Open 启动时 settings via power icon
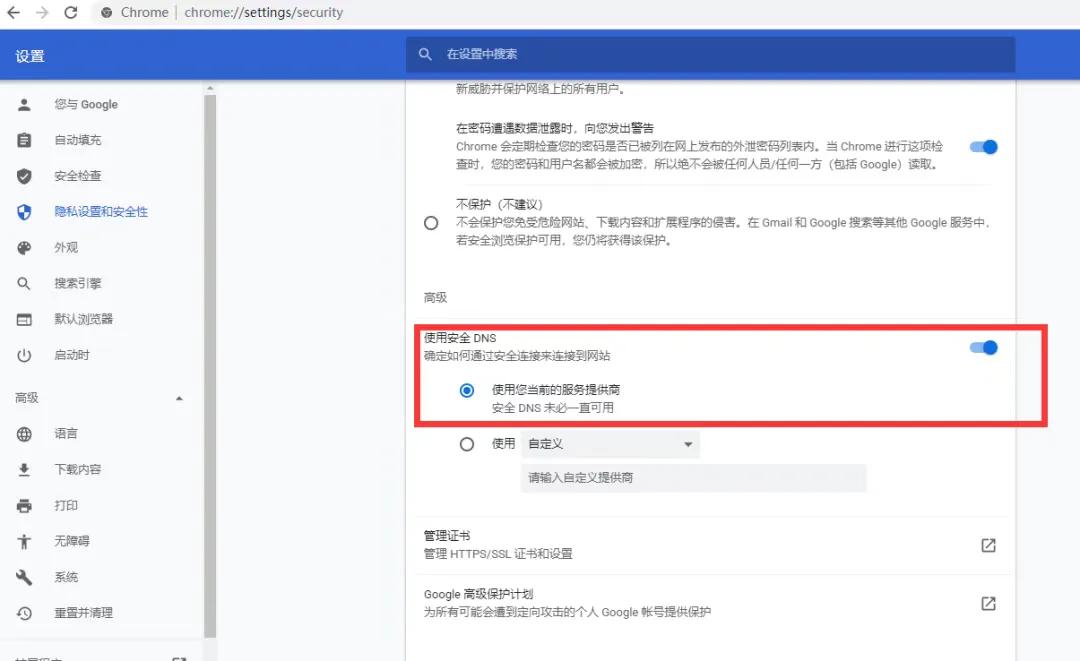Viewport: 1080px width, 661px height. click(24, 355)
